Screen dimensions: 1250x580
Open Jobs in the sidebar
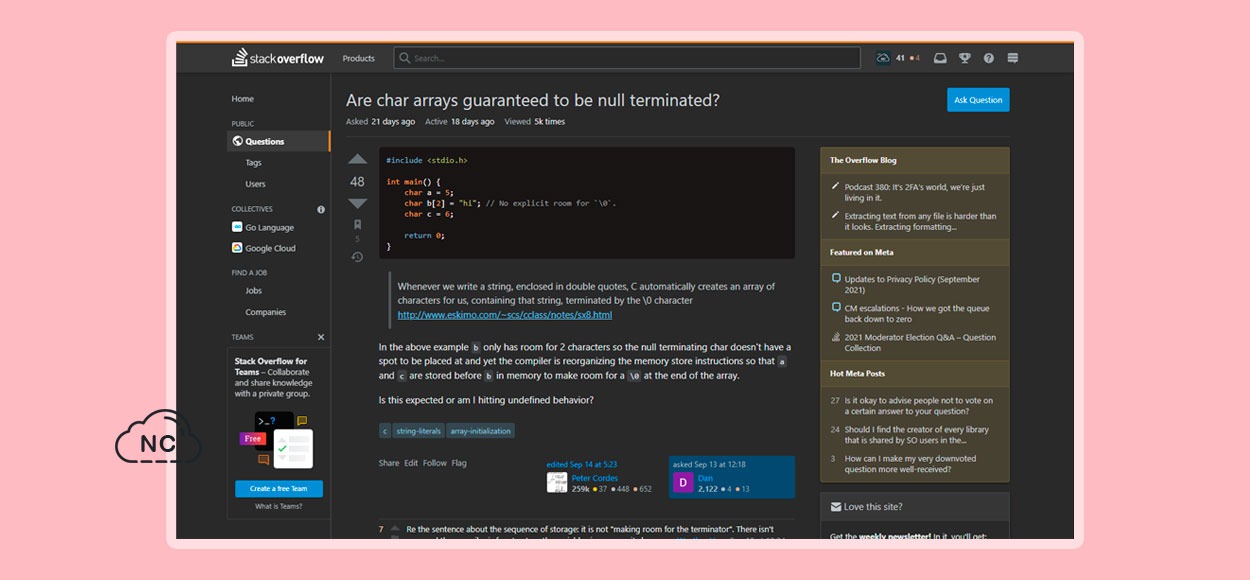[x=254, y=290]
